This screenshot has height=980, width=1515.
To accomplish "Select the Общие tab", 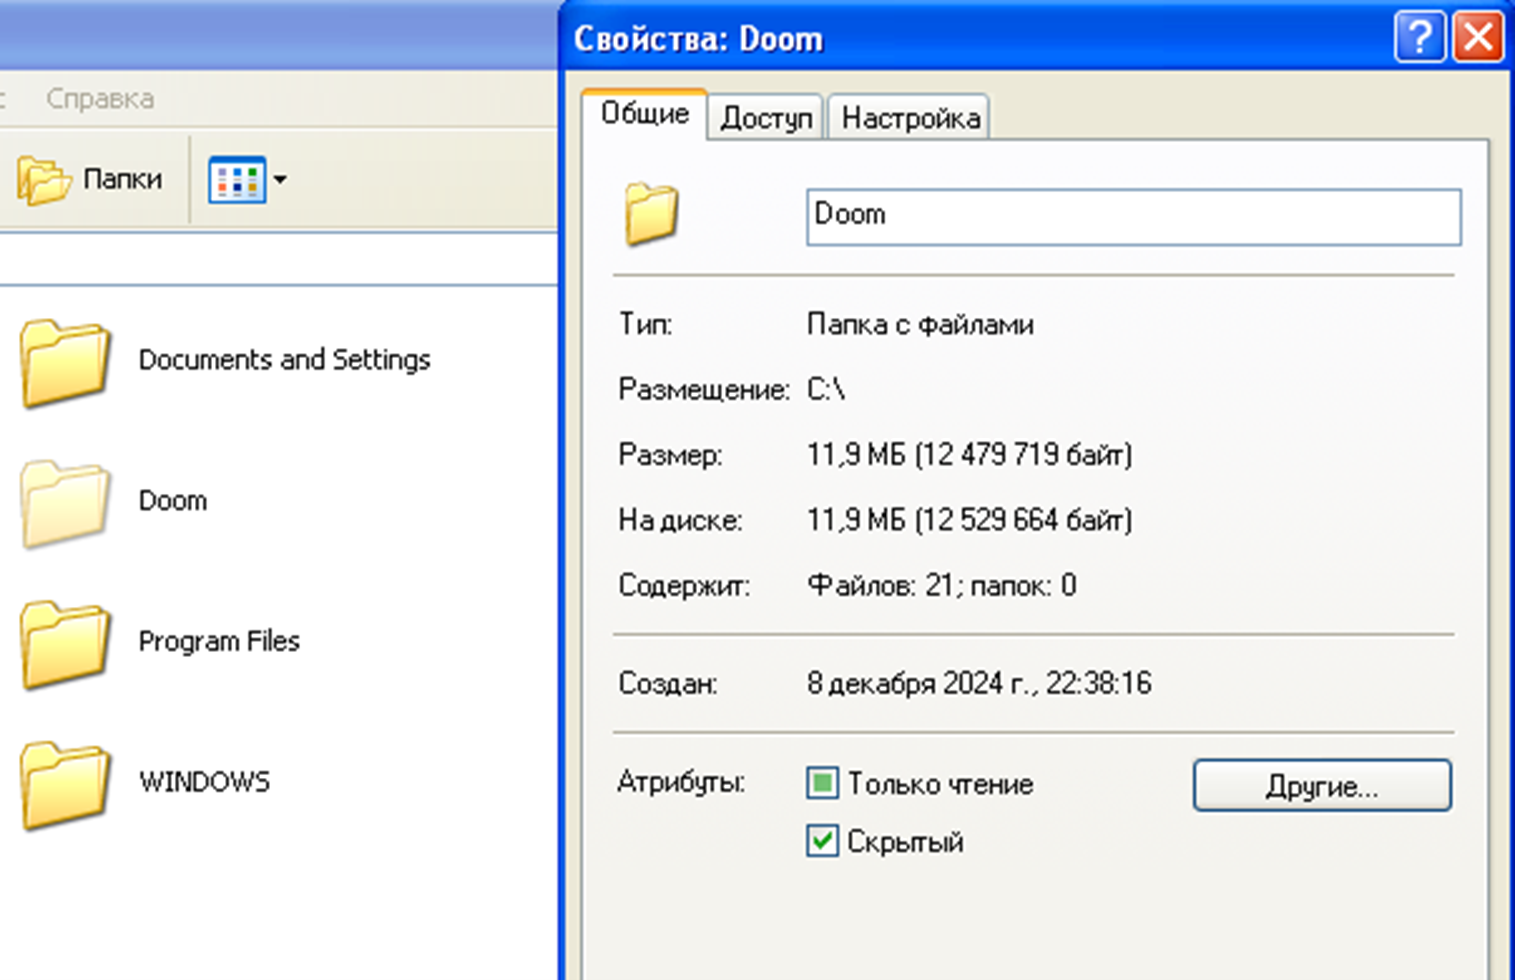I will 645,114.
